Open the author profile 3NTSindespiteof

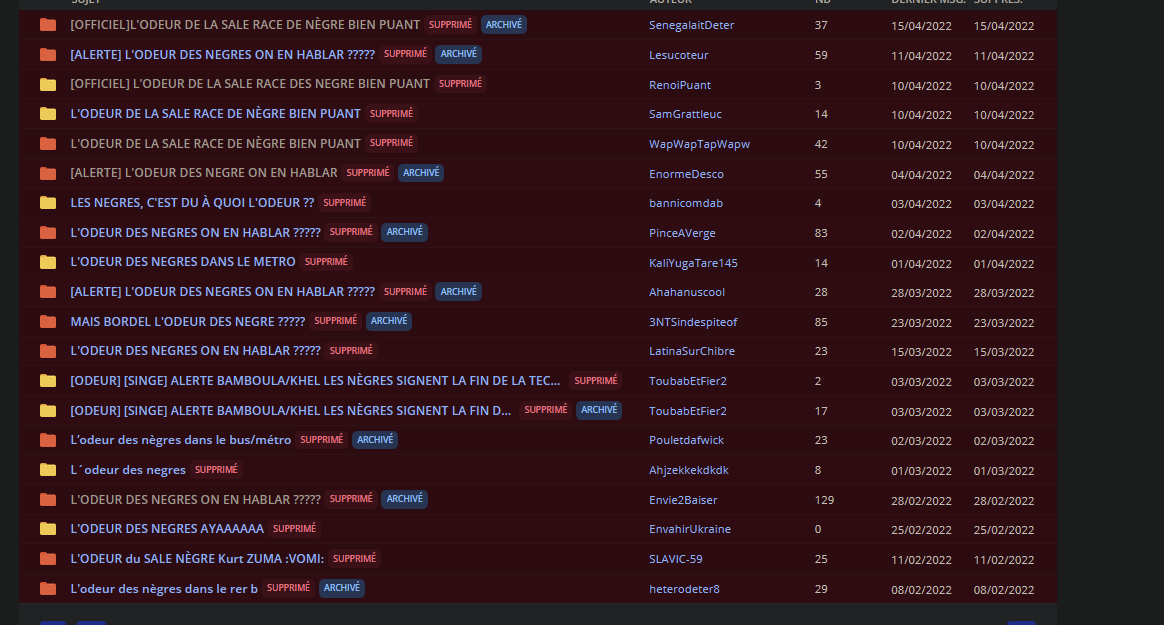pos(693,322)
